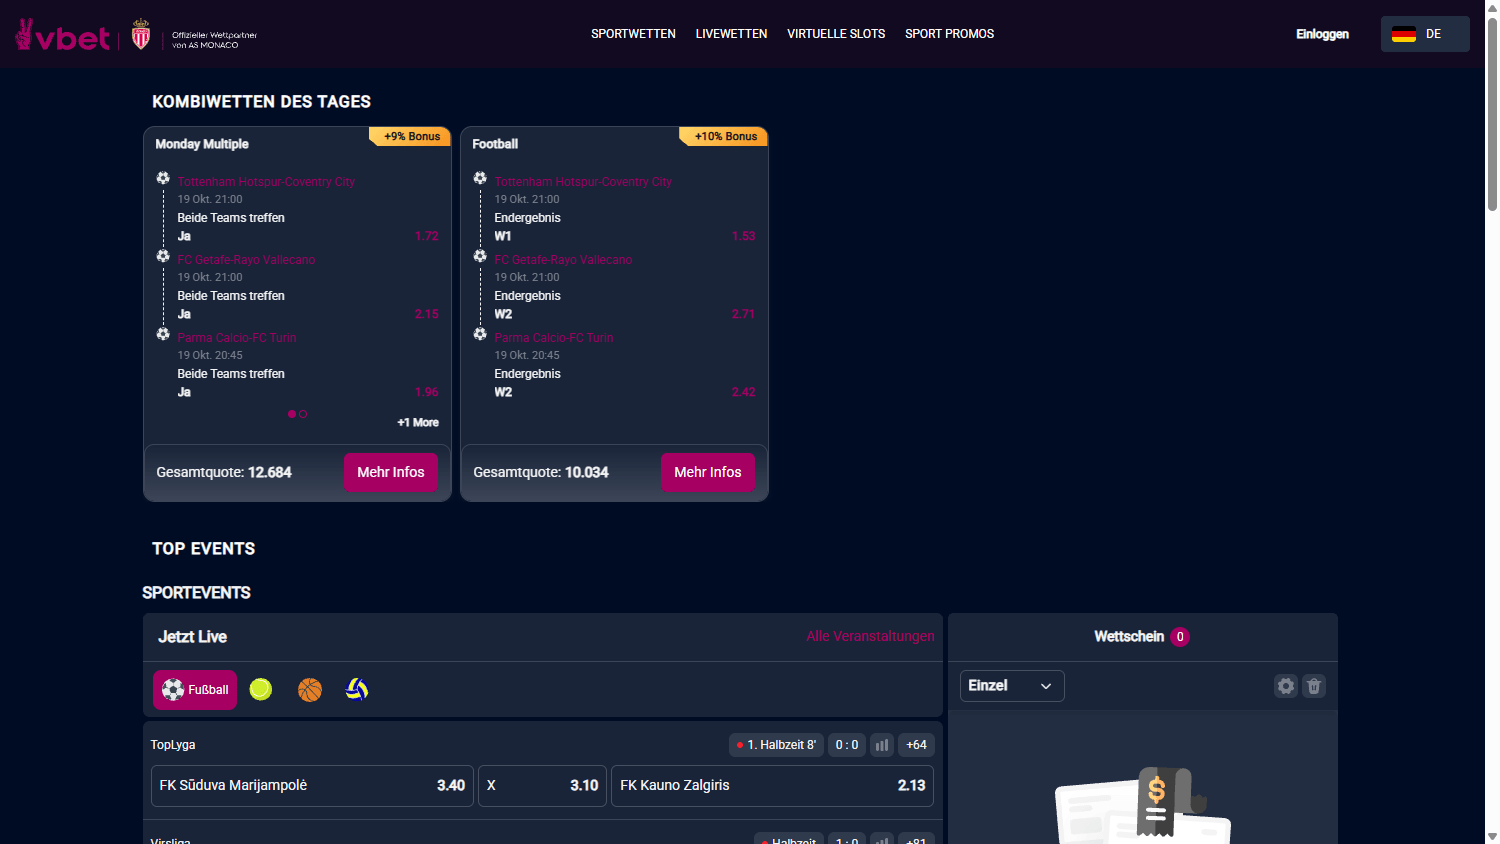
Task: Select the volleyball sport filter
Action: pos(357,690)
